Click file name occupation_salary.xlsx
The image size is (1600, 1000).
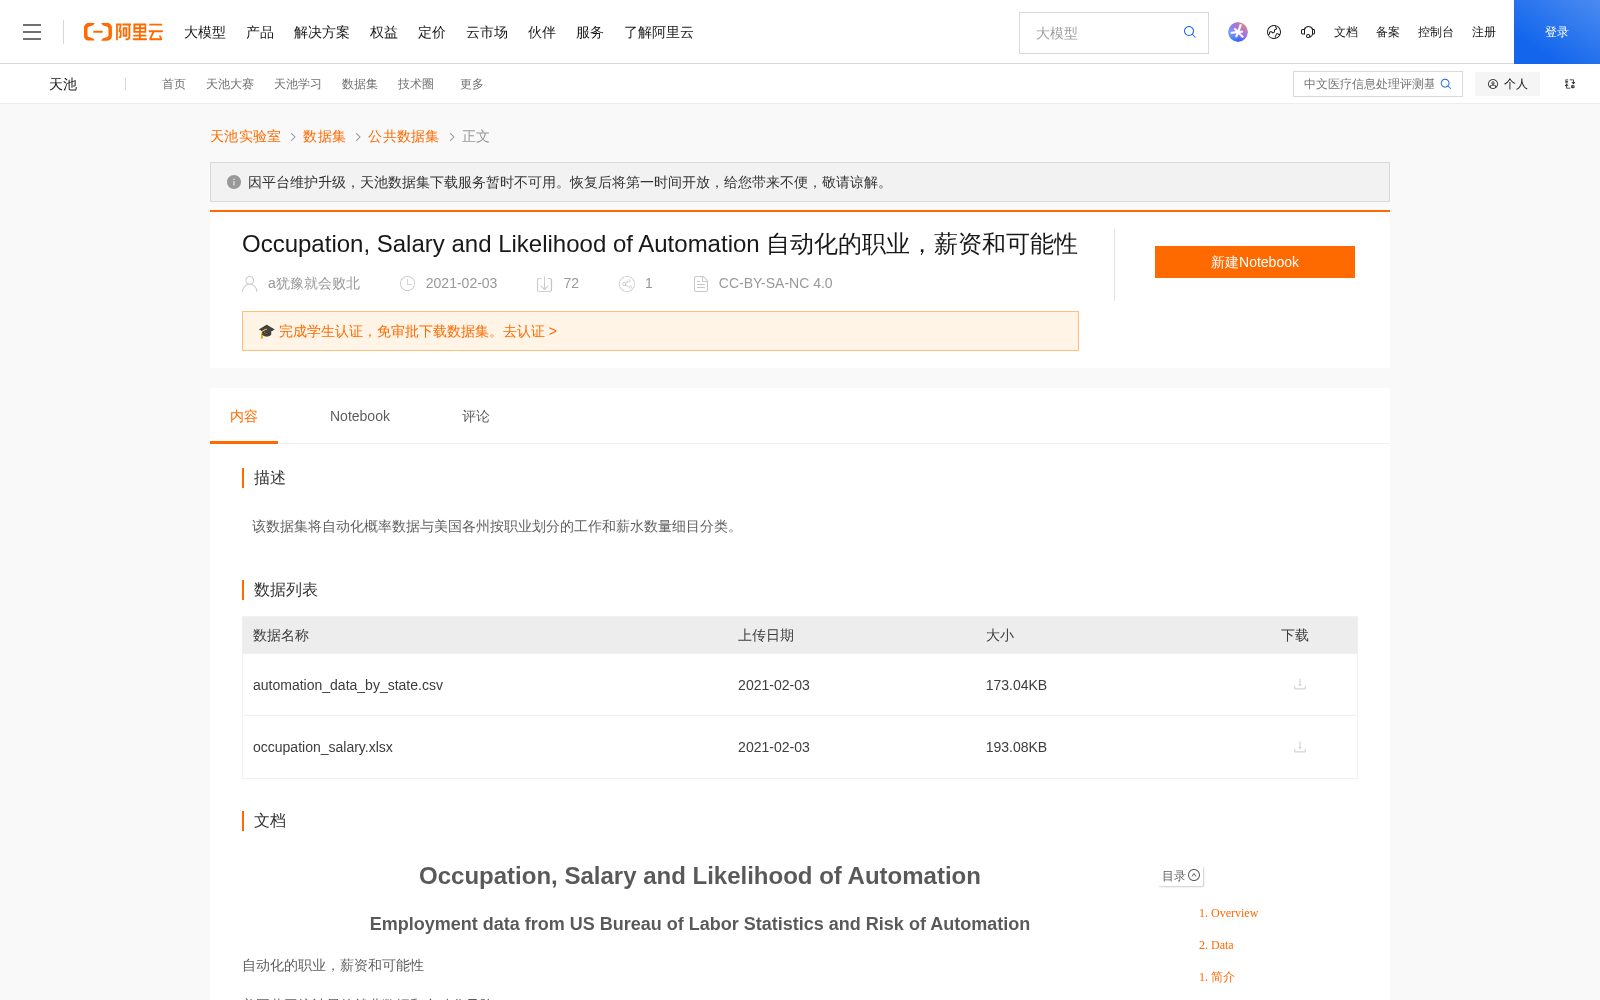(x=323, y=747)
